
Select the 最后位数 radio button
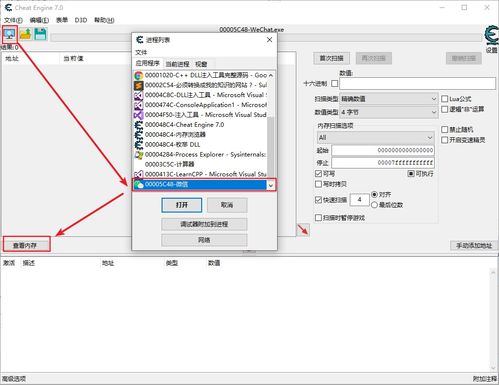(374, 205)
